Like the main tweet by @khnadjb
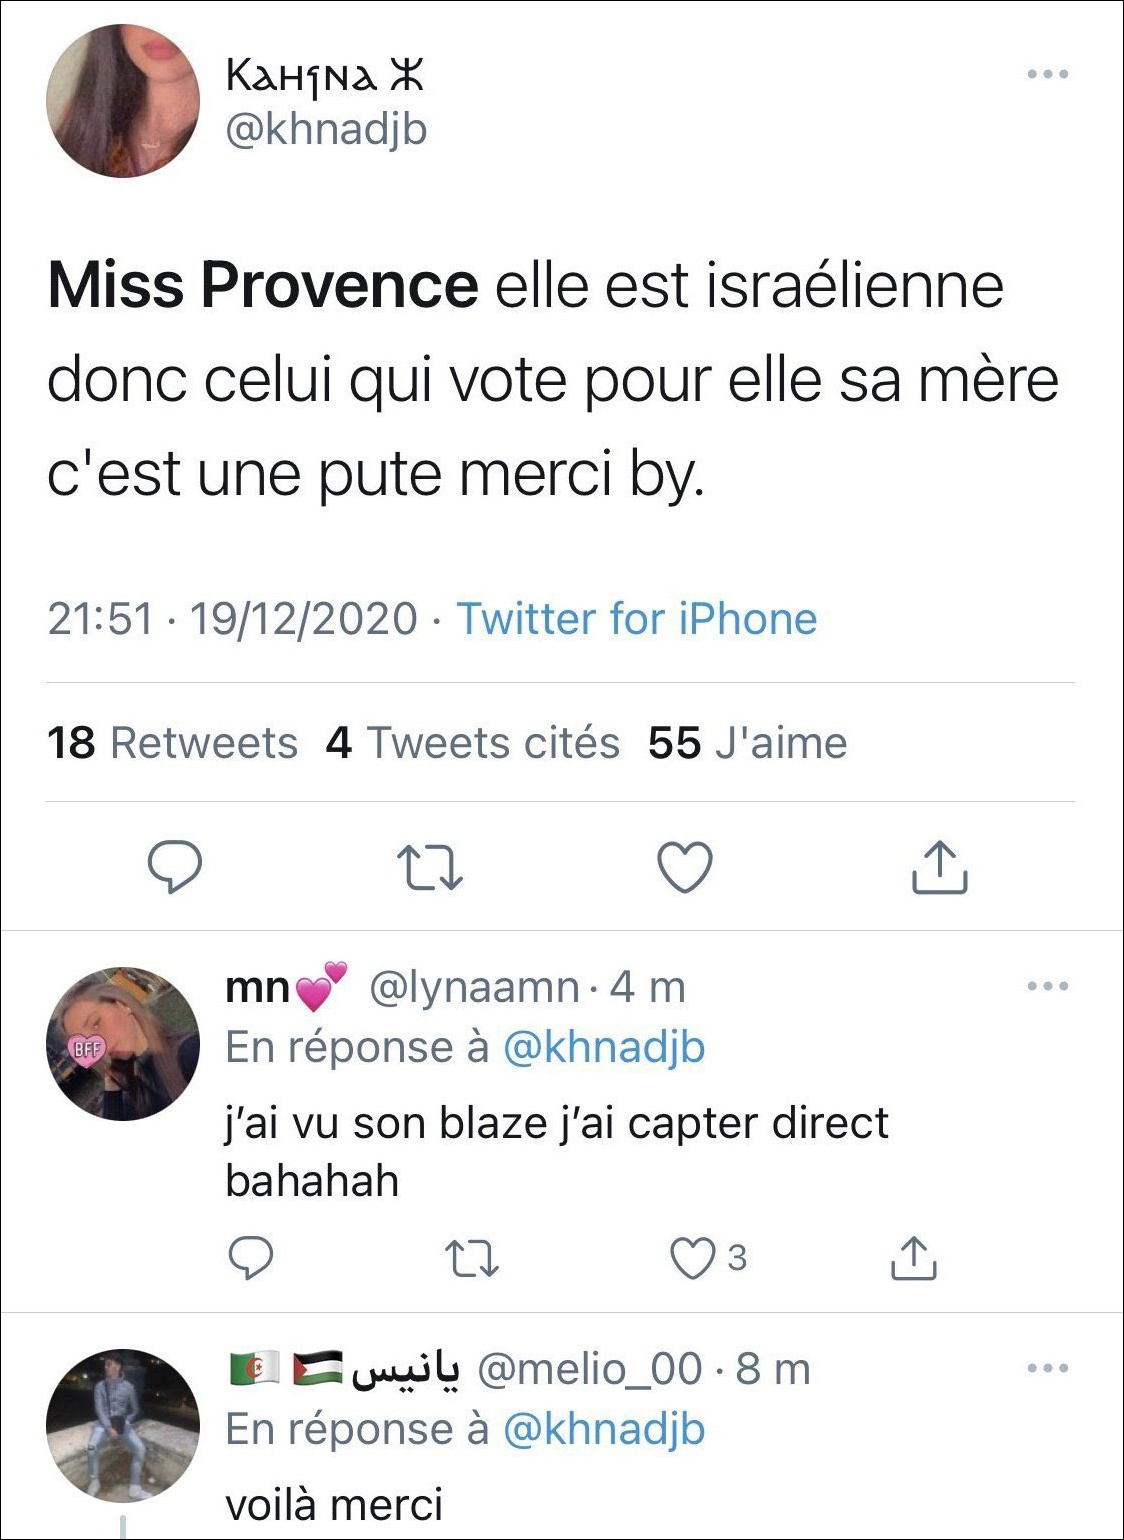1124x1540 pixels. (685, 866)
